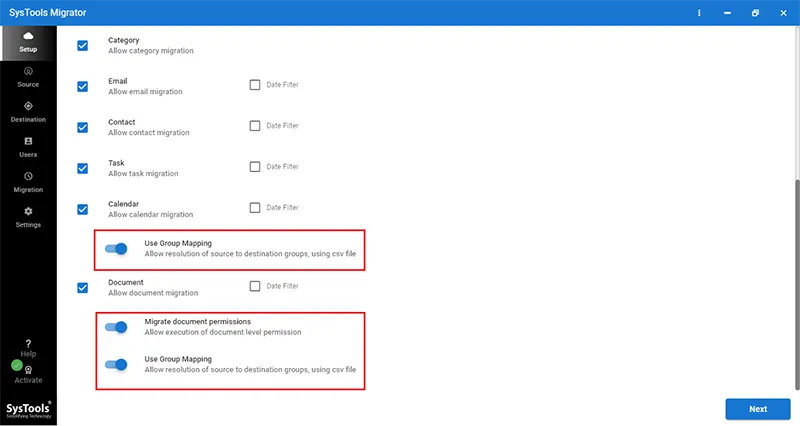Toggle Use Group Mapping under Calendar
Image resolution: width=800 pixels, height=426 pixels.
116,248
